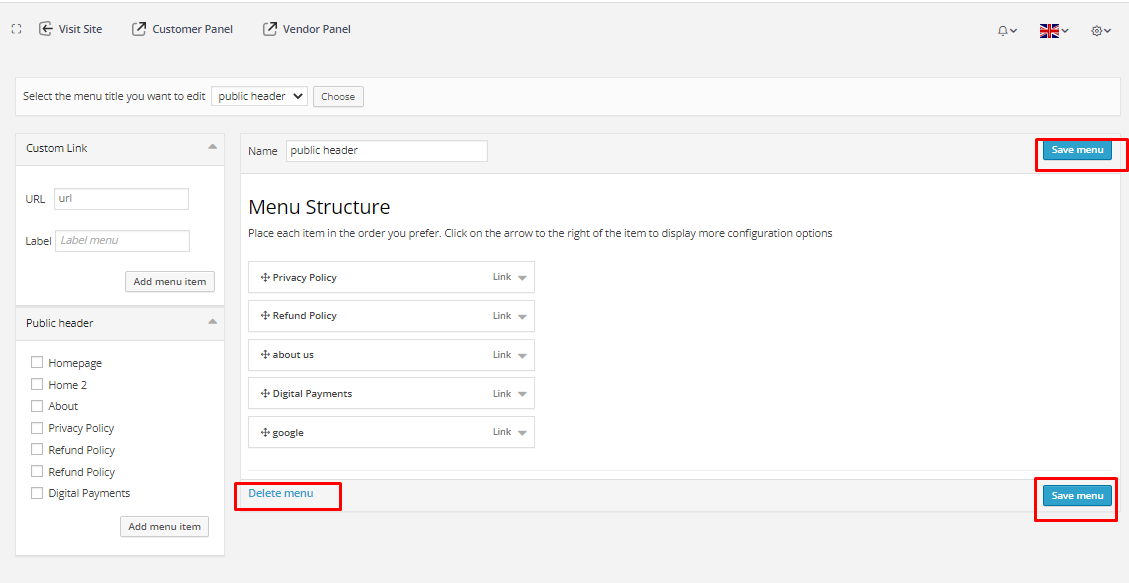Expand the about us item configuration arrow
Viewport: 1129px width, 583px height.
[x=522, y=356]
